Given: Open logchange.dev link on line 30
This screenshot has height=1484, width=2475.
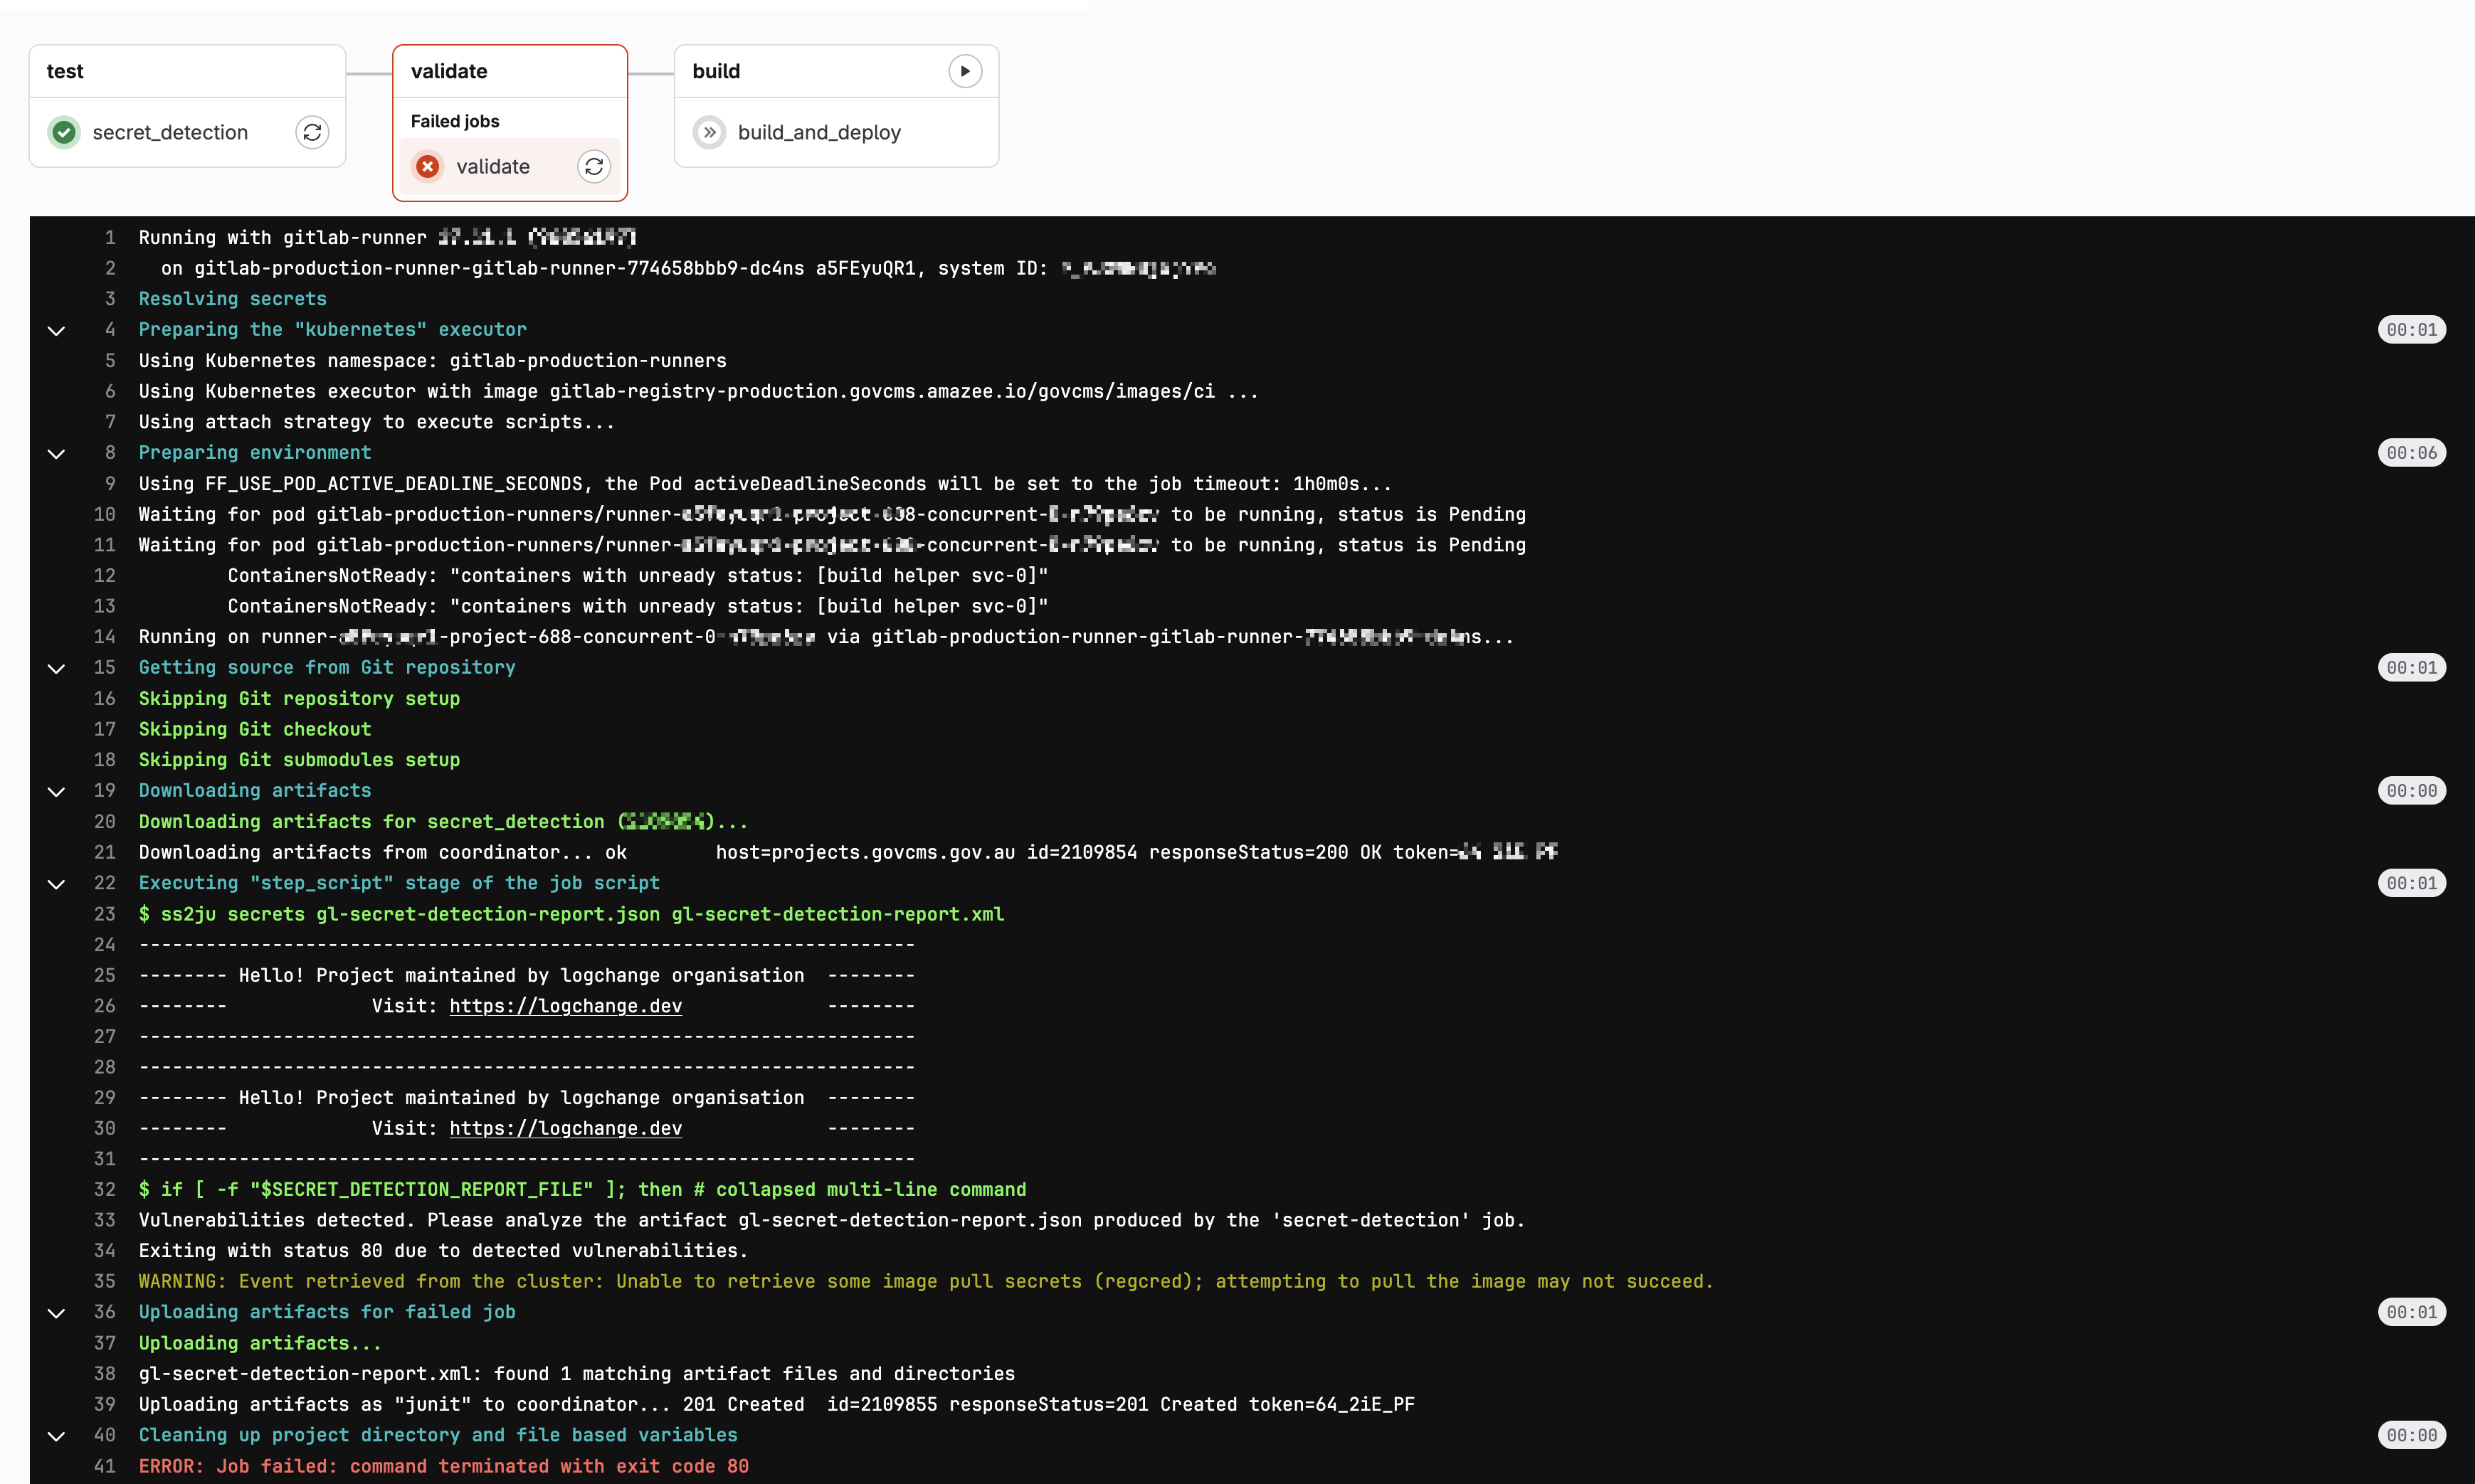Looking at the screenshot, I should (565, 1128).
